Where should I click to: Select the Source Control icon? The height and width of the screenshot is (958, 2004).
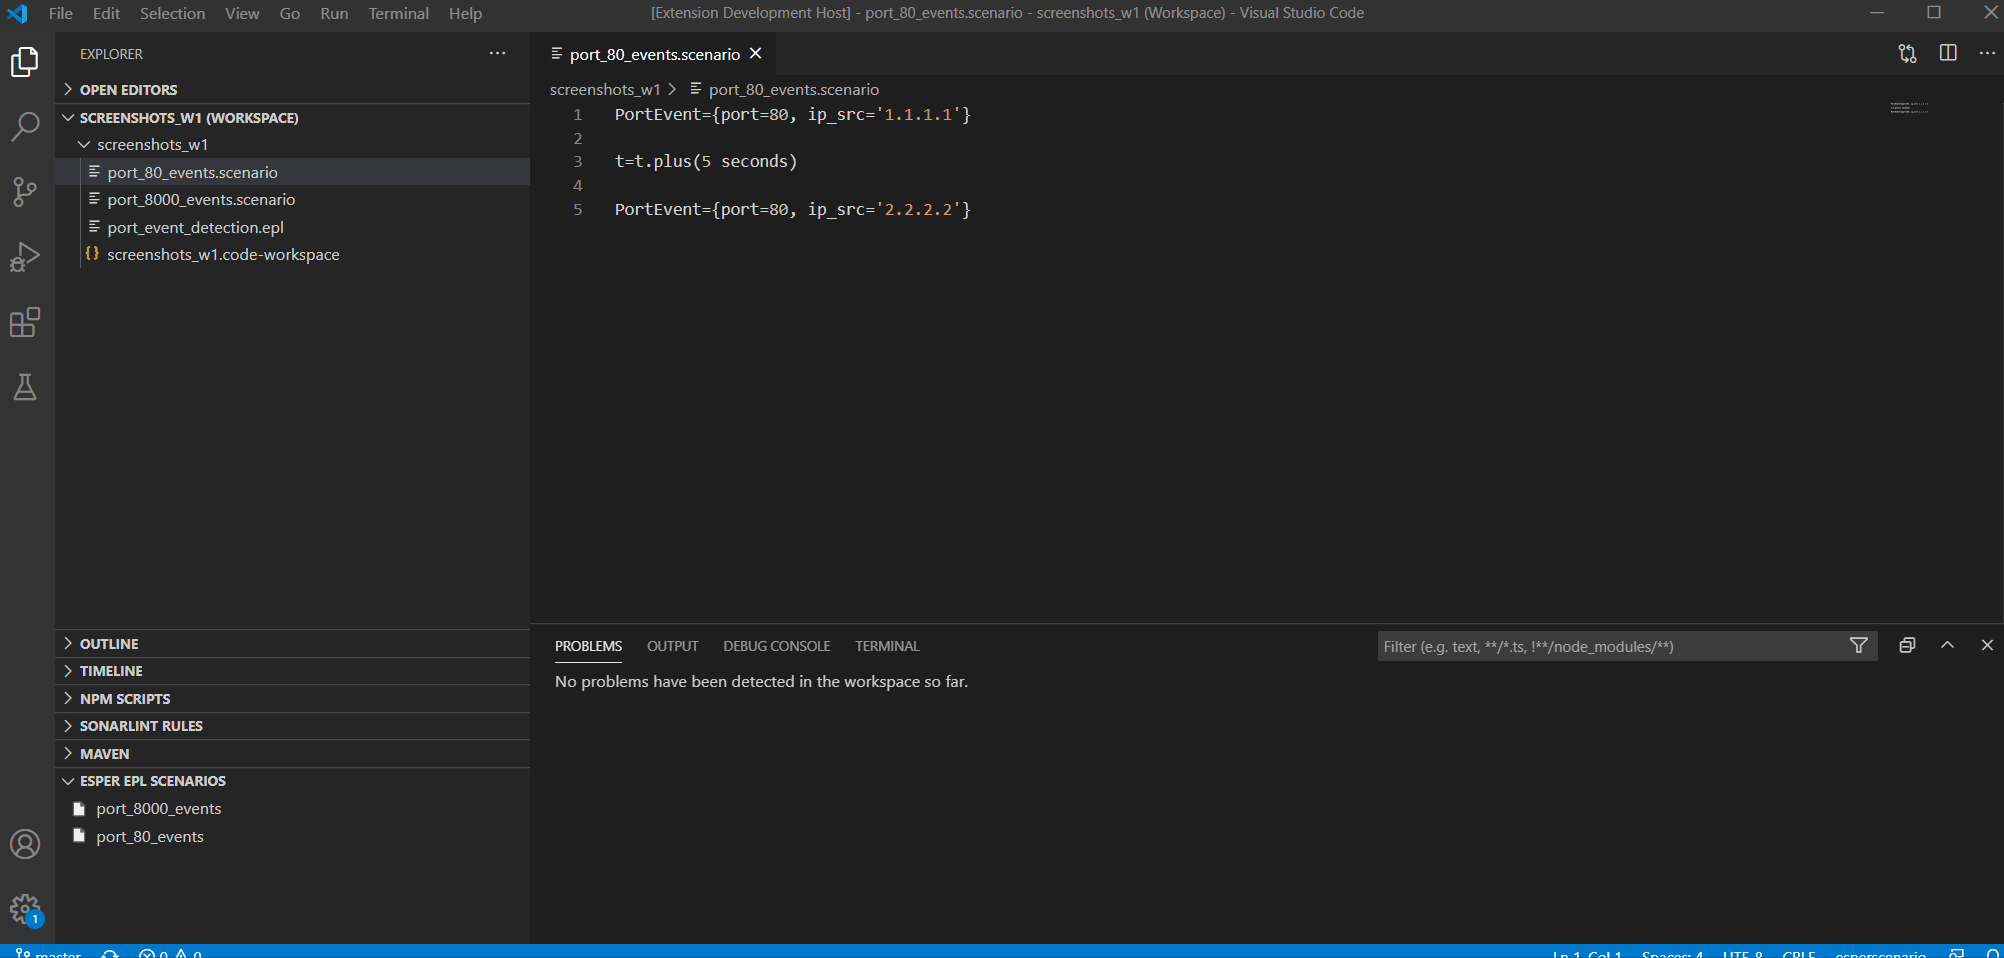[24, 192]
